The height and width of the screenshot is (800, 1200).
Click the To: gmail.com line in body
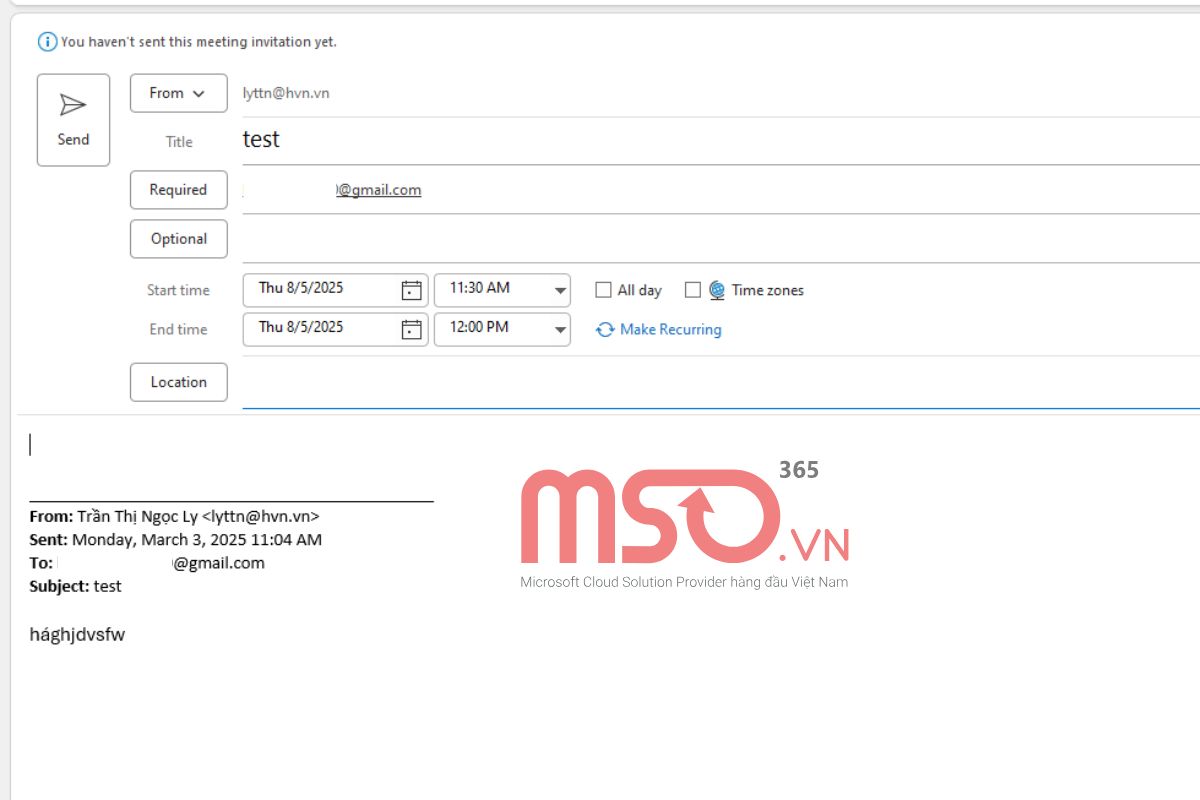pyautogui.click(x=147, y=563)
